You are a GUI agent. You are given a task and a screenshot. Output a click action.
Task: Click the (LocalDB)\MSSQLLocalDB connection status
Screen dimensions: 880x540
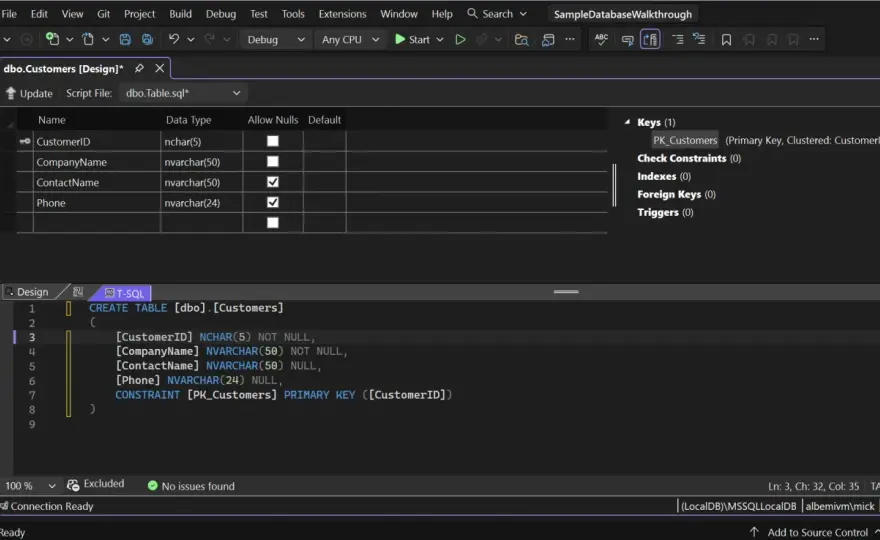pyautogui.click(x=739, y=506)
